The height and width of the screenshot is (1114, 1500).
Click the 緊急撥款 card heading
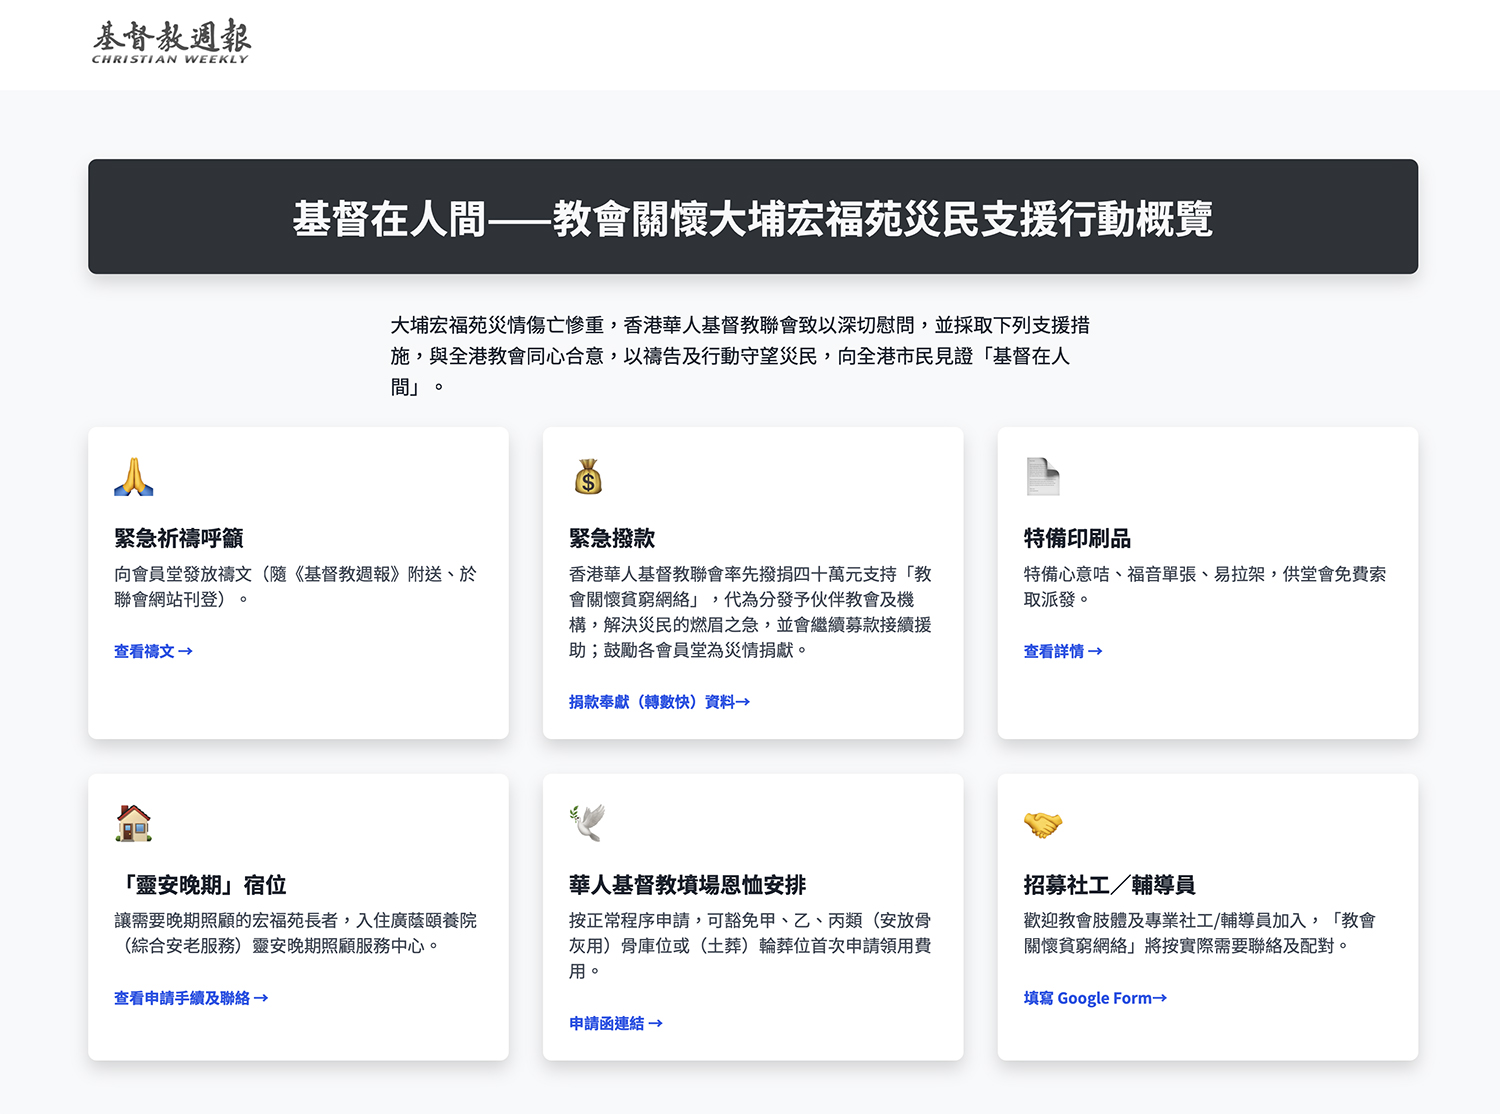(x=612, y=538)
